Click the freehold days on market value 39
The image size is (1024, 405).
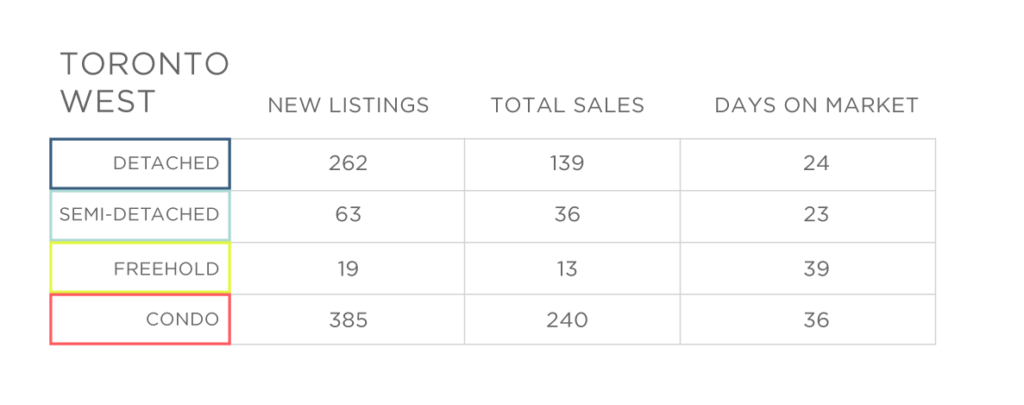816,268
